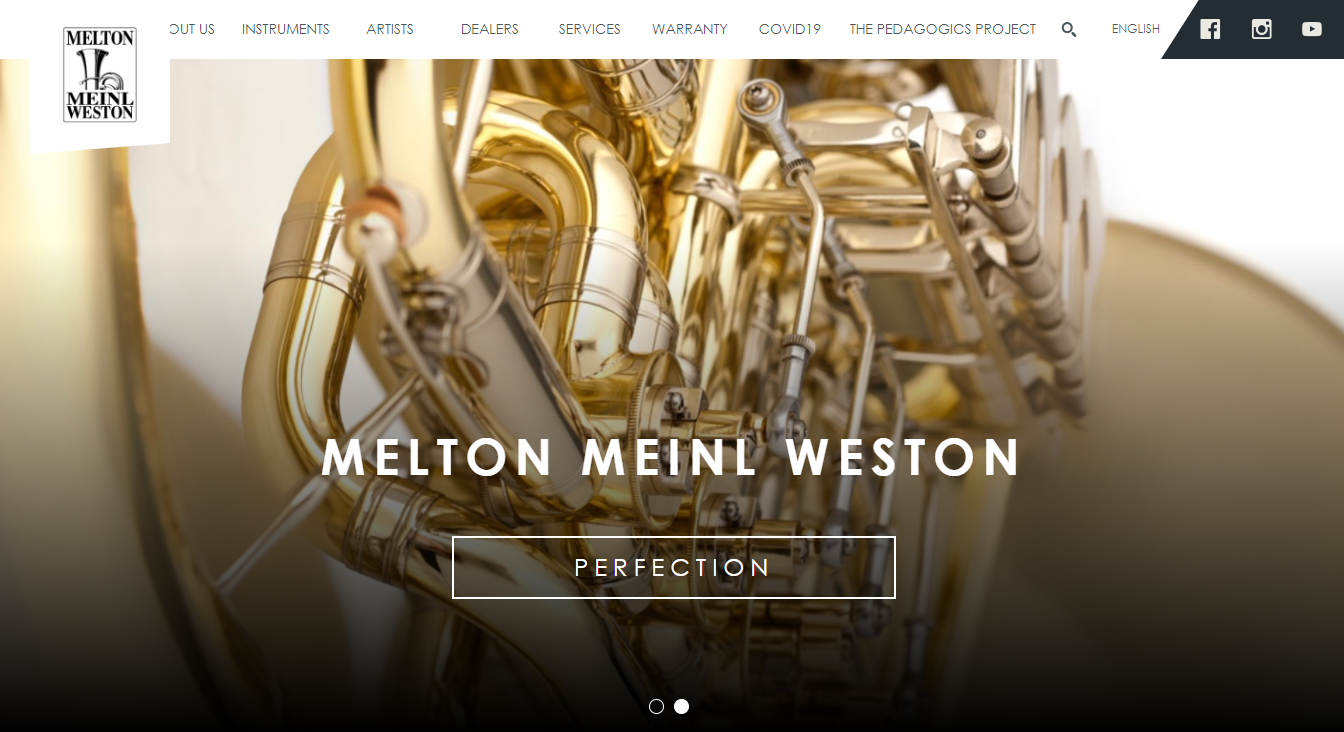
Task: Click the Melton Meinl Weston logo
Action: click(x=100, y=75)
